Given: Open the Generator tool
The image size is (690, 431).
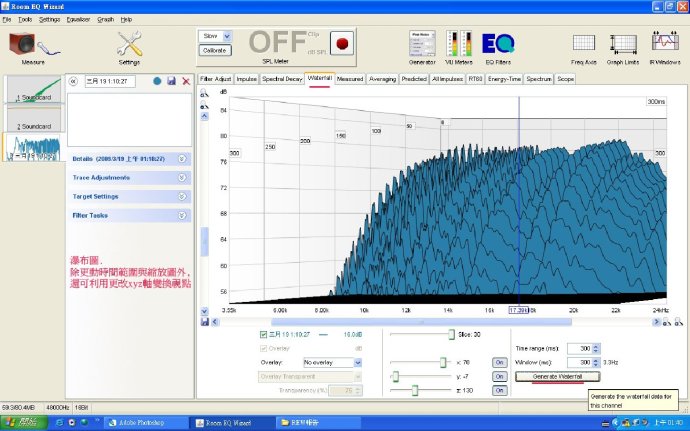Looking at the screenshot, I should pyautogui.click(x=421, y=44).
